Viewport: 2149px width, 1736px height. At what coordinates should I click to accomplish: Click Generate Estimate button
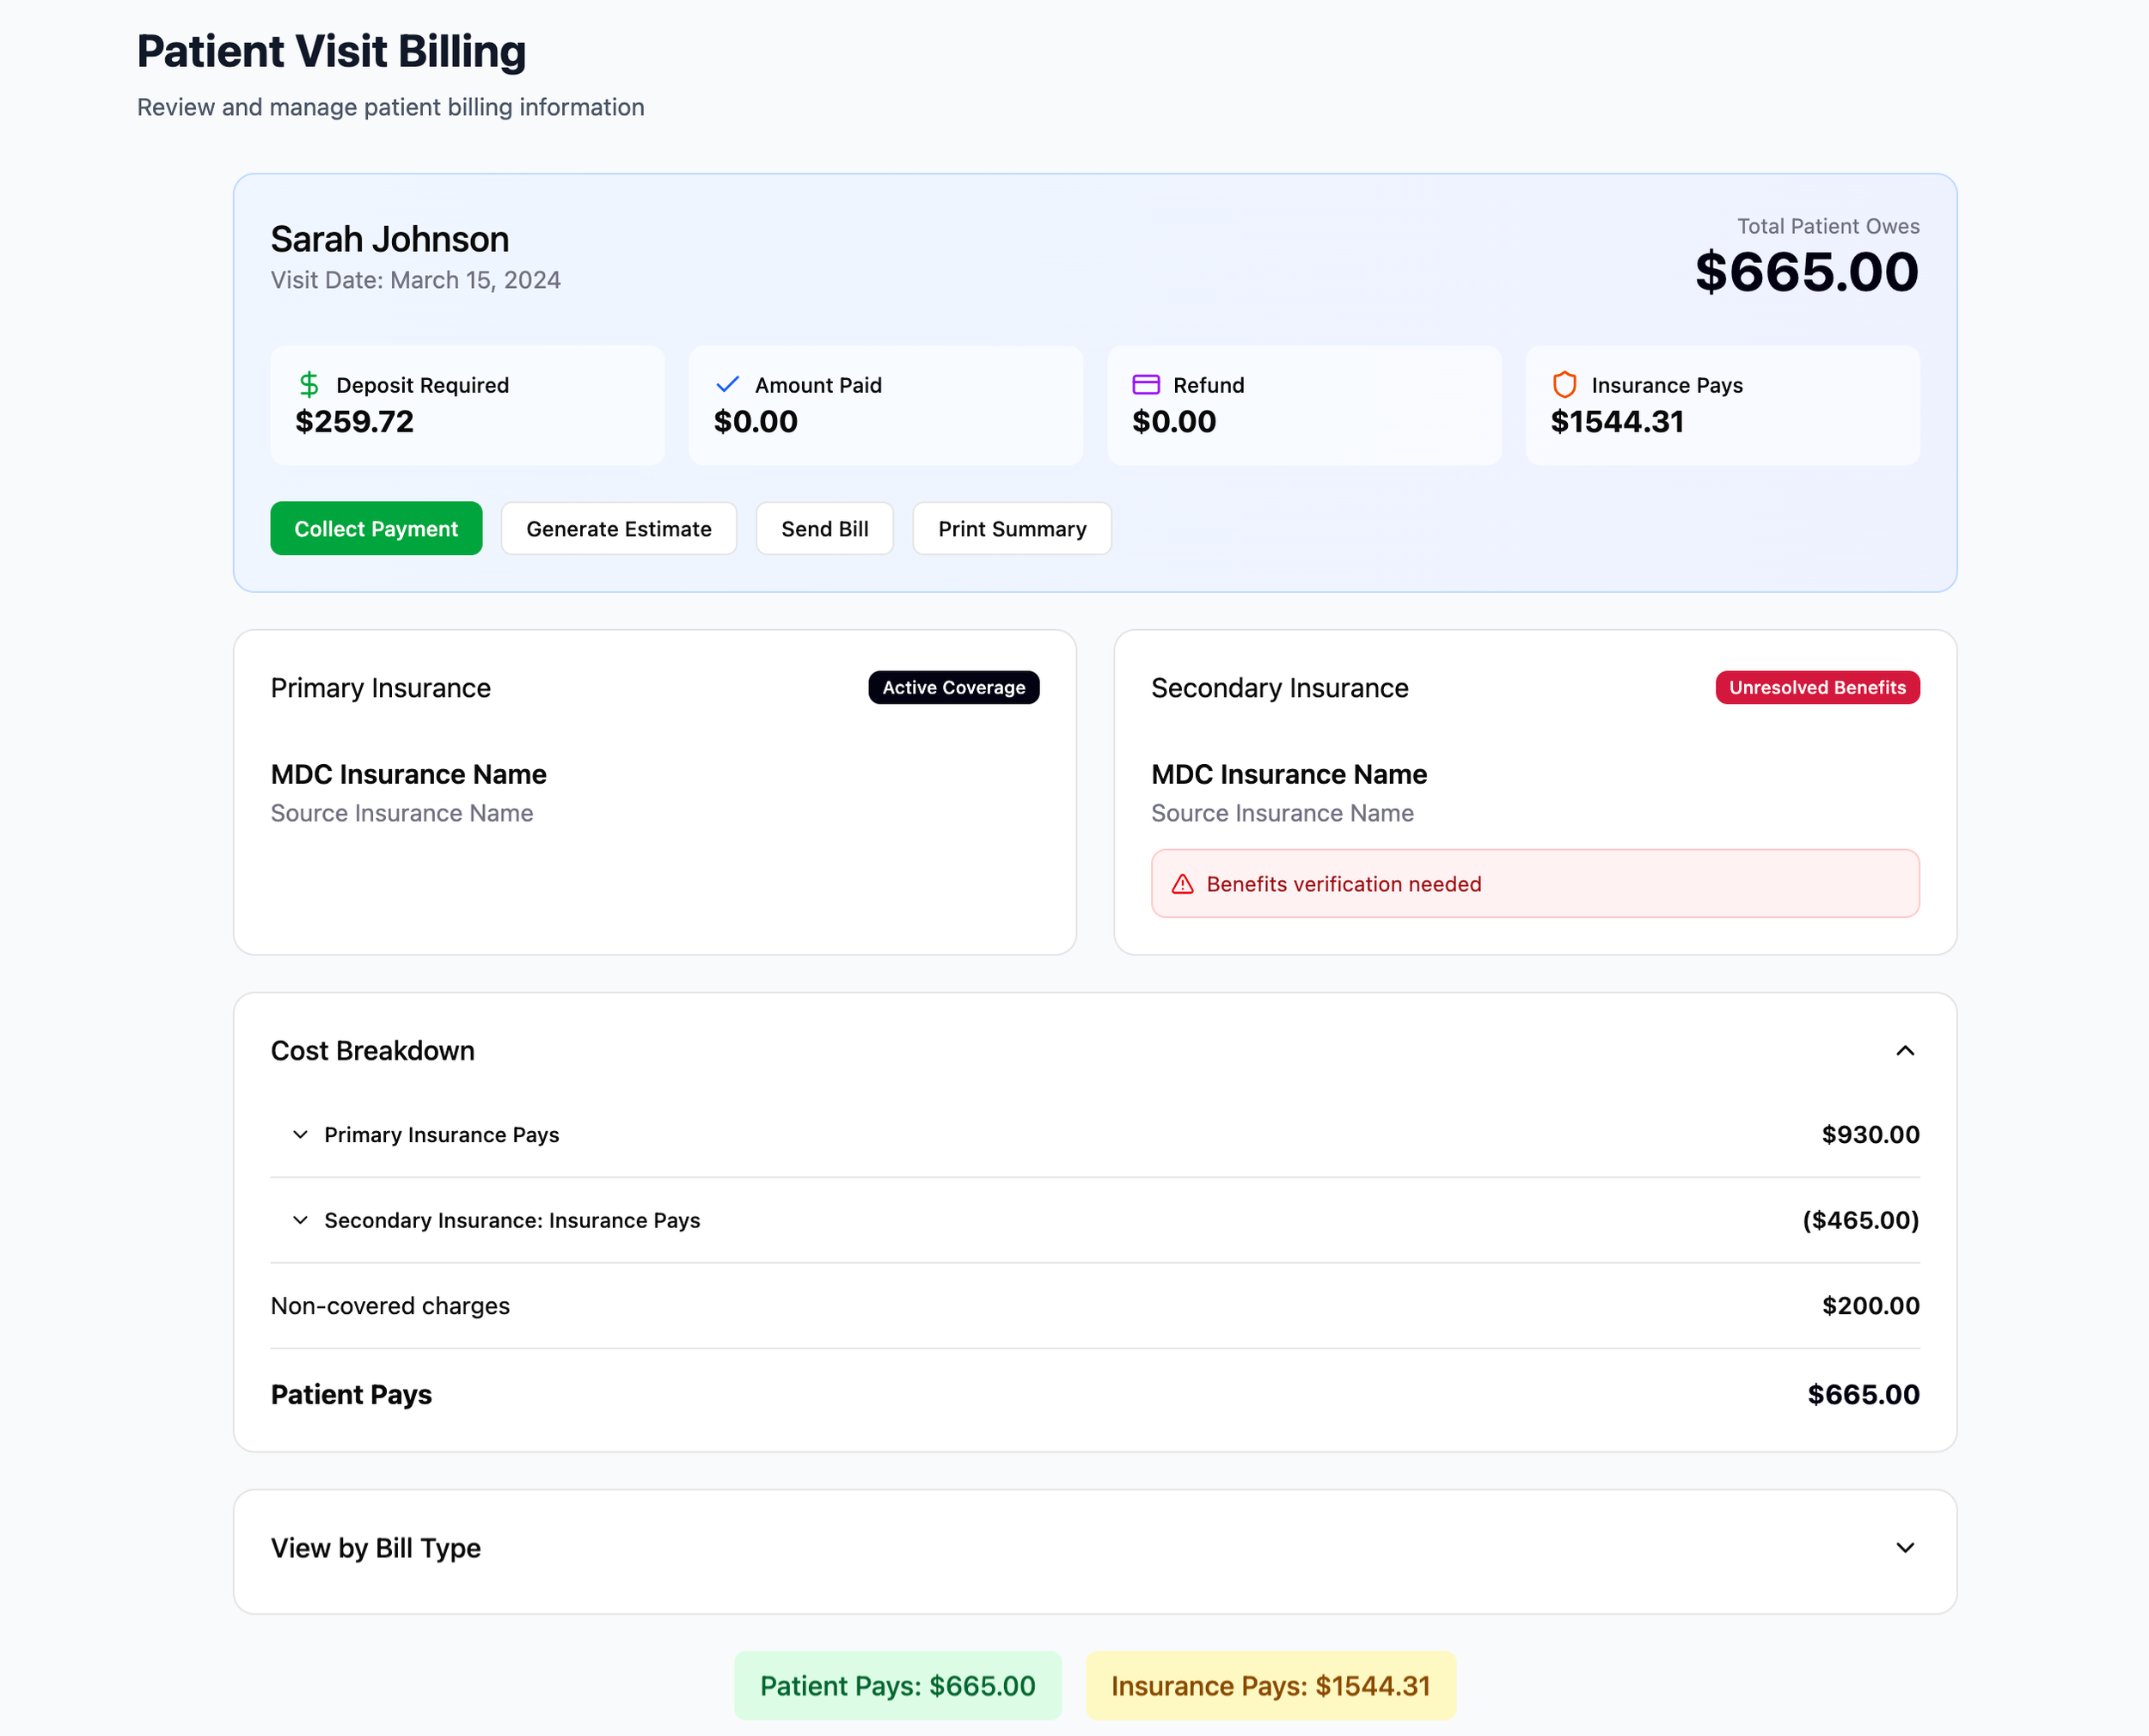(x=618, y=529)
